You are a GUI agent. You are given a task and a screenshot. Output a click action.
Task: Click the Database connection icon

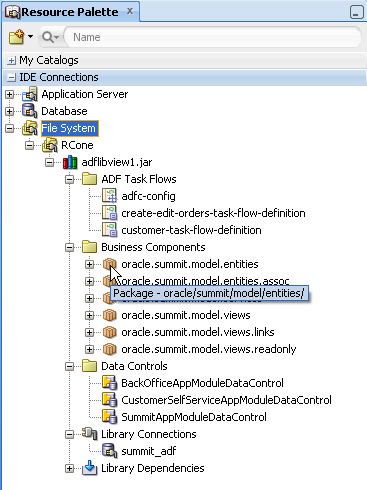(x=29, y=111)
